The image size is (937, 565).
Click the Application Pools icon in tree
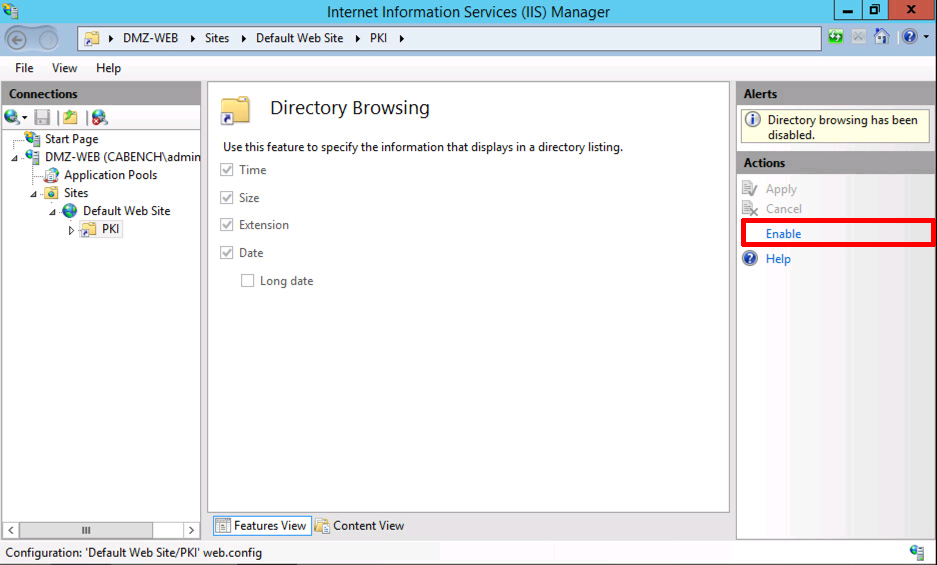pyautogui.click(x=51, y=175)
